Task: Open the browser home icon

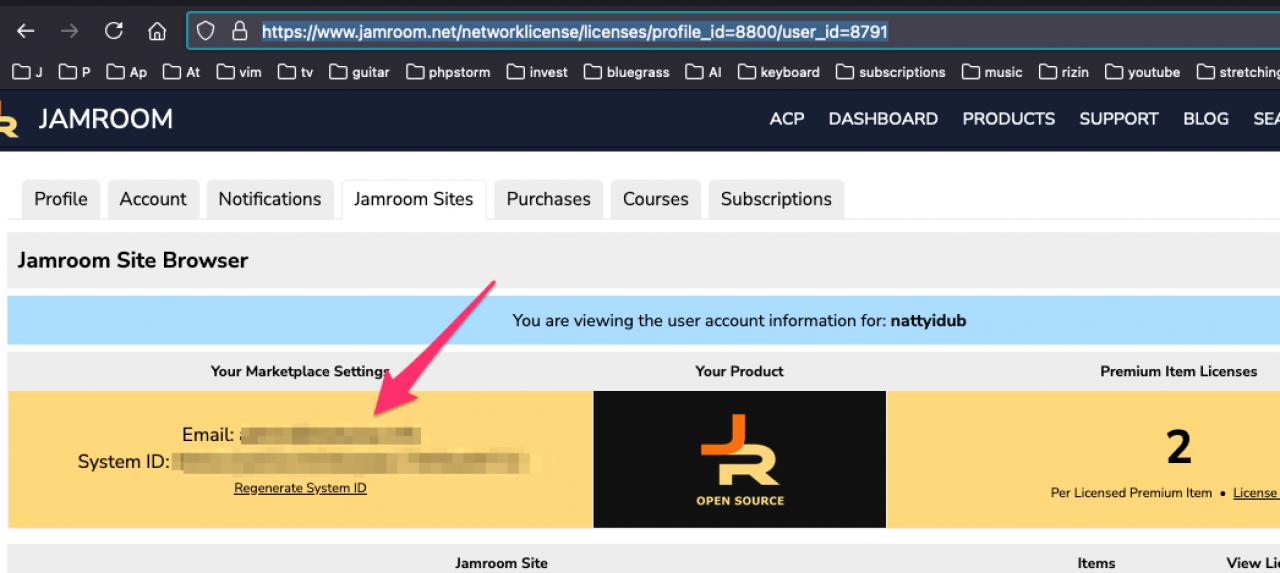Action: (157, 31)
